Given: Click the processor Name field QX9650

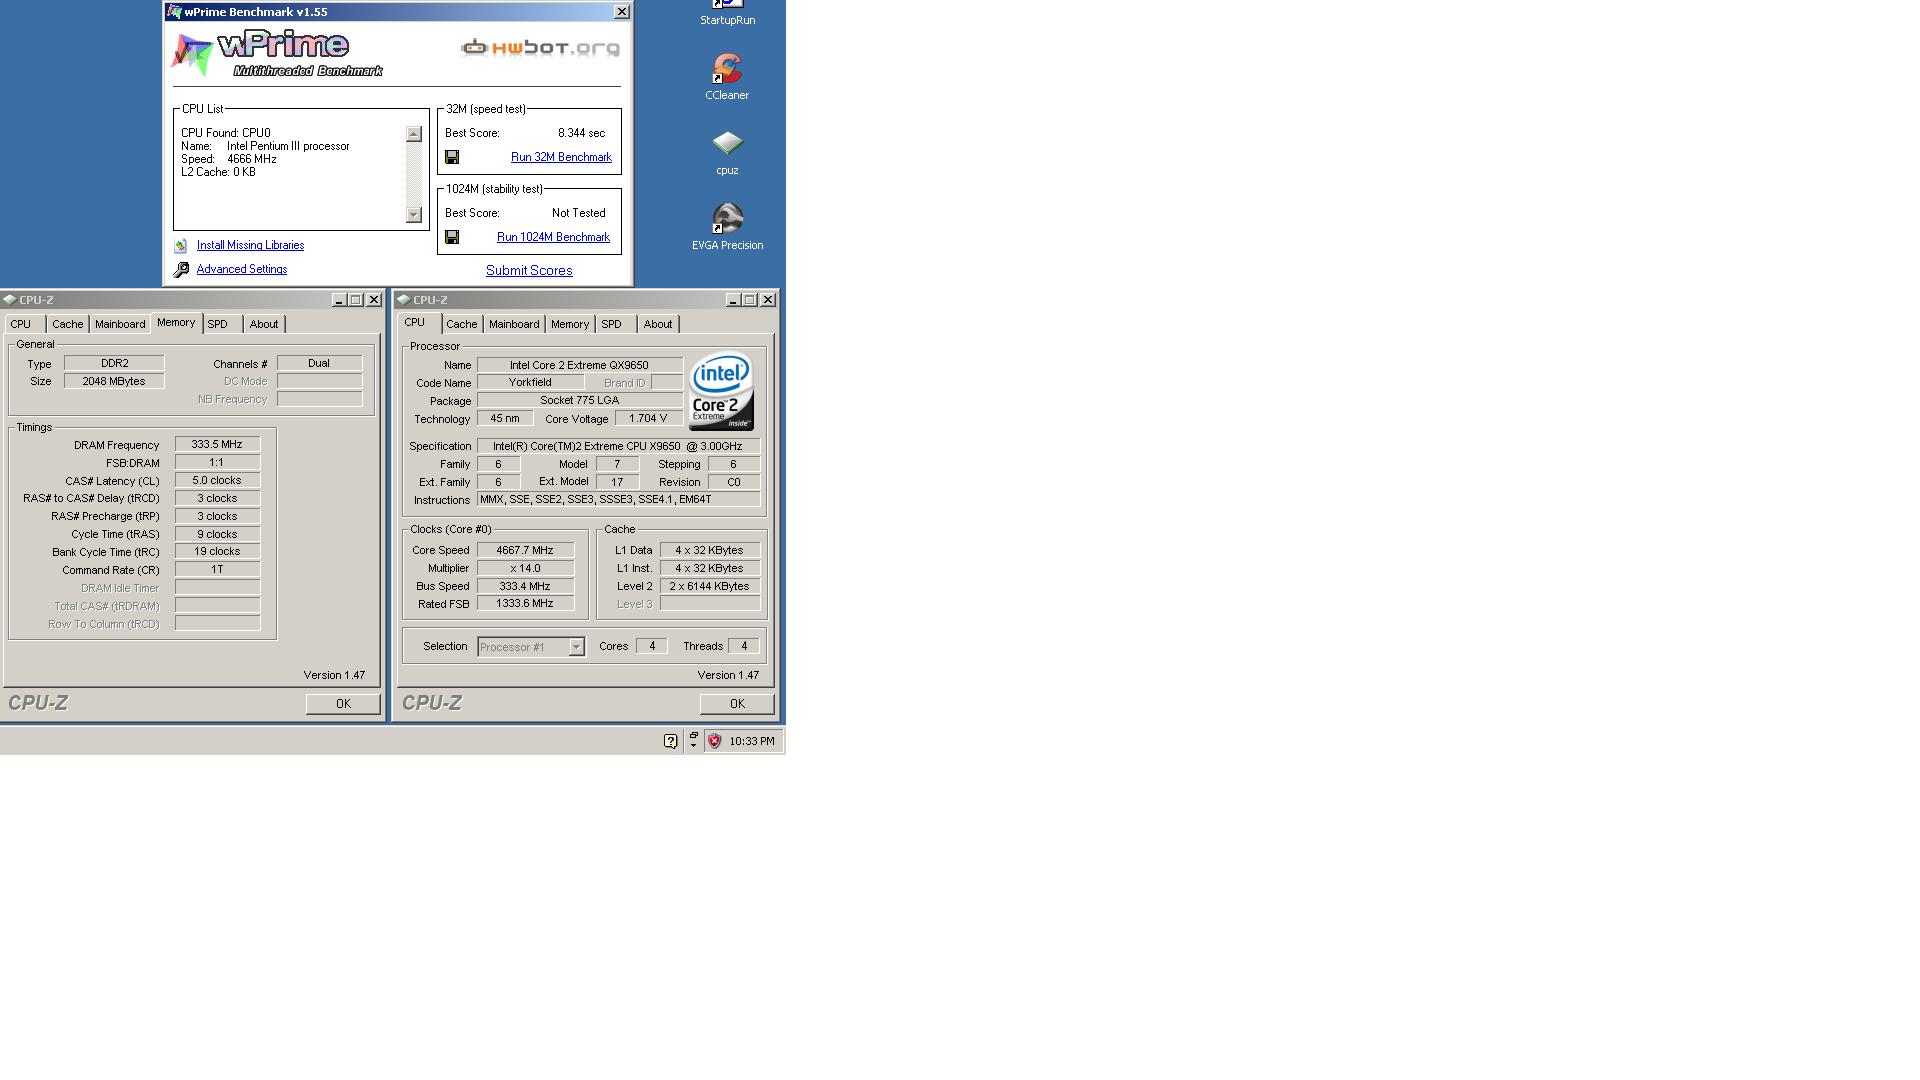Looking at the screenshot, I should 579,365.
